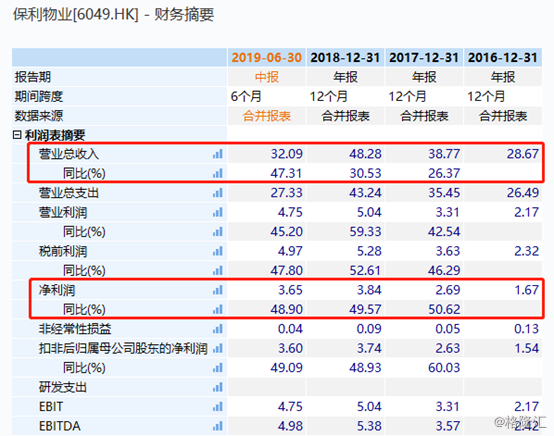Open chart icon for 扣非后归属母公司股东的净利润 row
The width and height of the screenshot is (554, 436).
[218, 348]
